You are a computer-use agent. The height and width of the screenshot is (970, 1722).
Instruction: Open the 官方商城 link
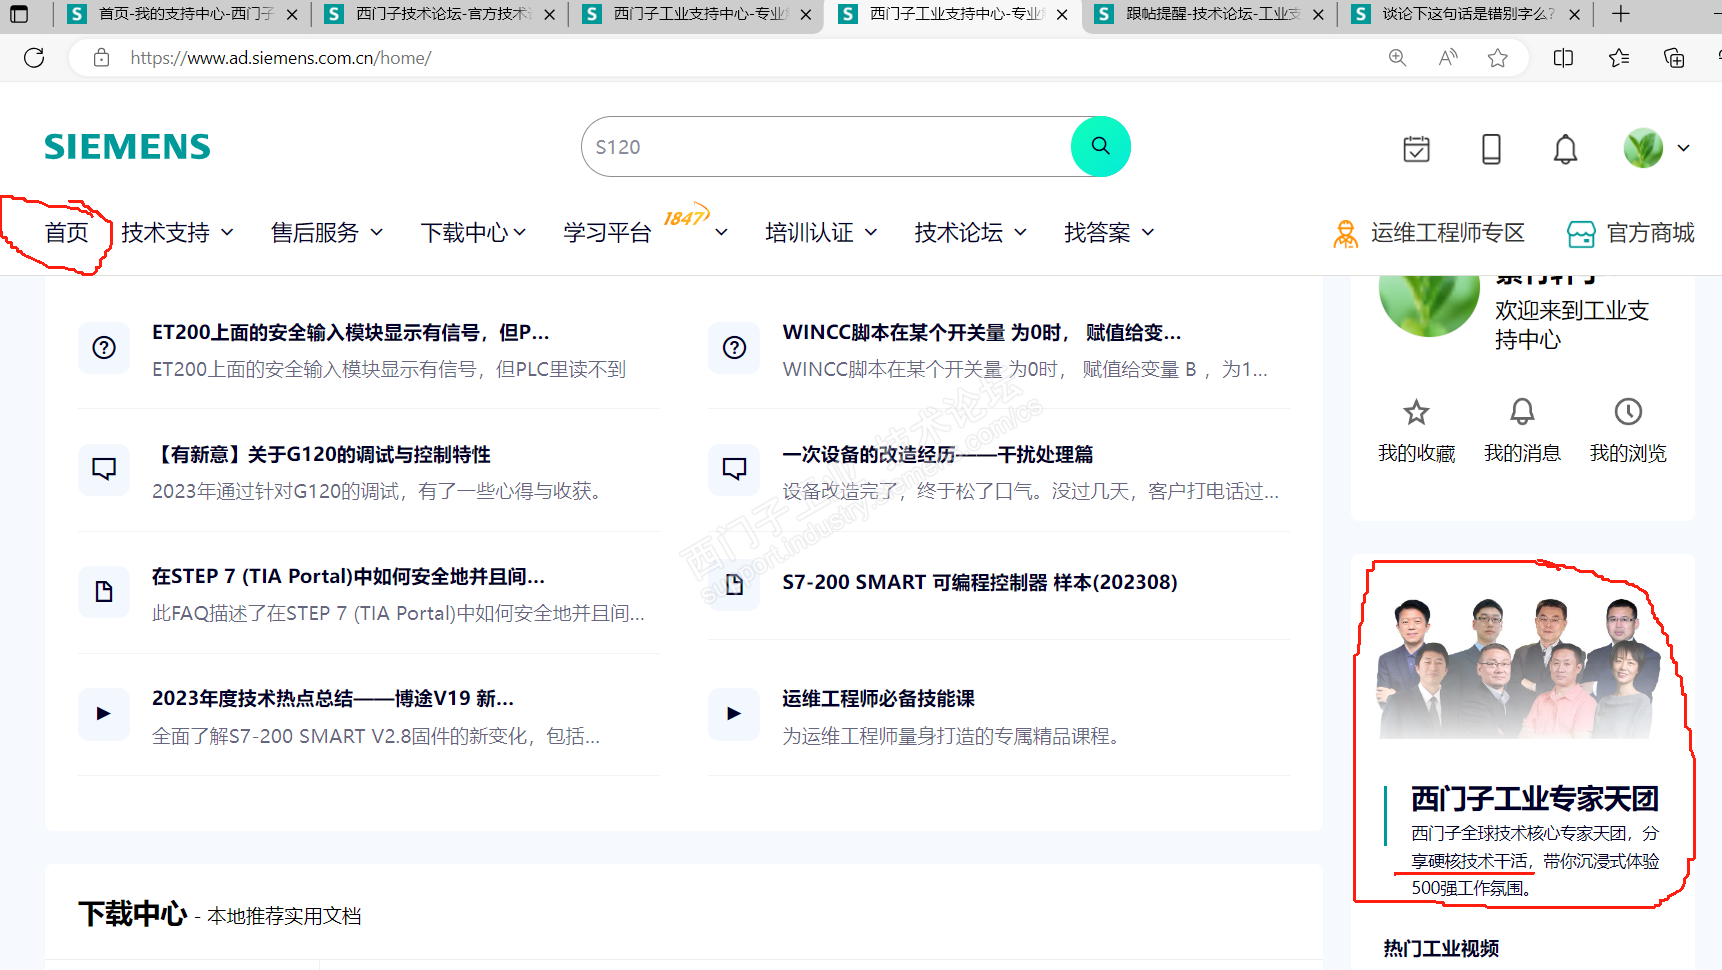(x=1650, y=233)
